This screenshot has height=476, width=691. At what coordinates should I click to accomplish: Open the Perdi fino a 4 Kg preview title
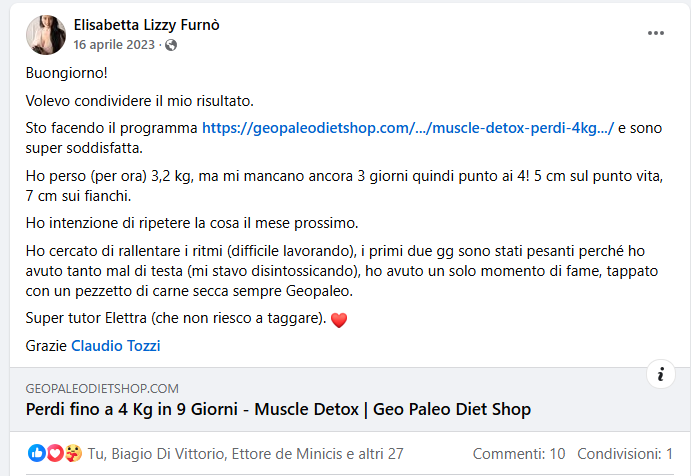[278, 409]
